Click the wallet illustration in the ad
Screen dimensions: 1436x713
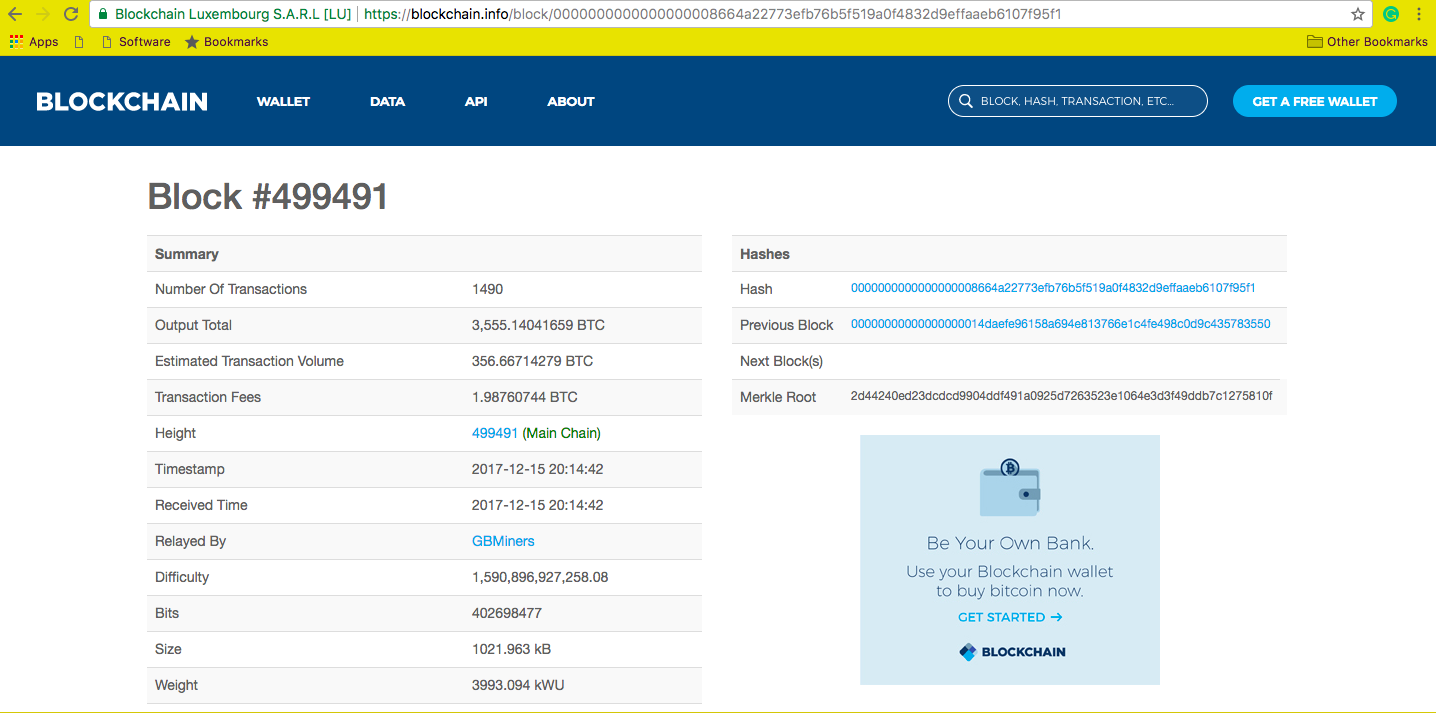(x=1010, y=488)
